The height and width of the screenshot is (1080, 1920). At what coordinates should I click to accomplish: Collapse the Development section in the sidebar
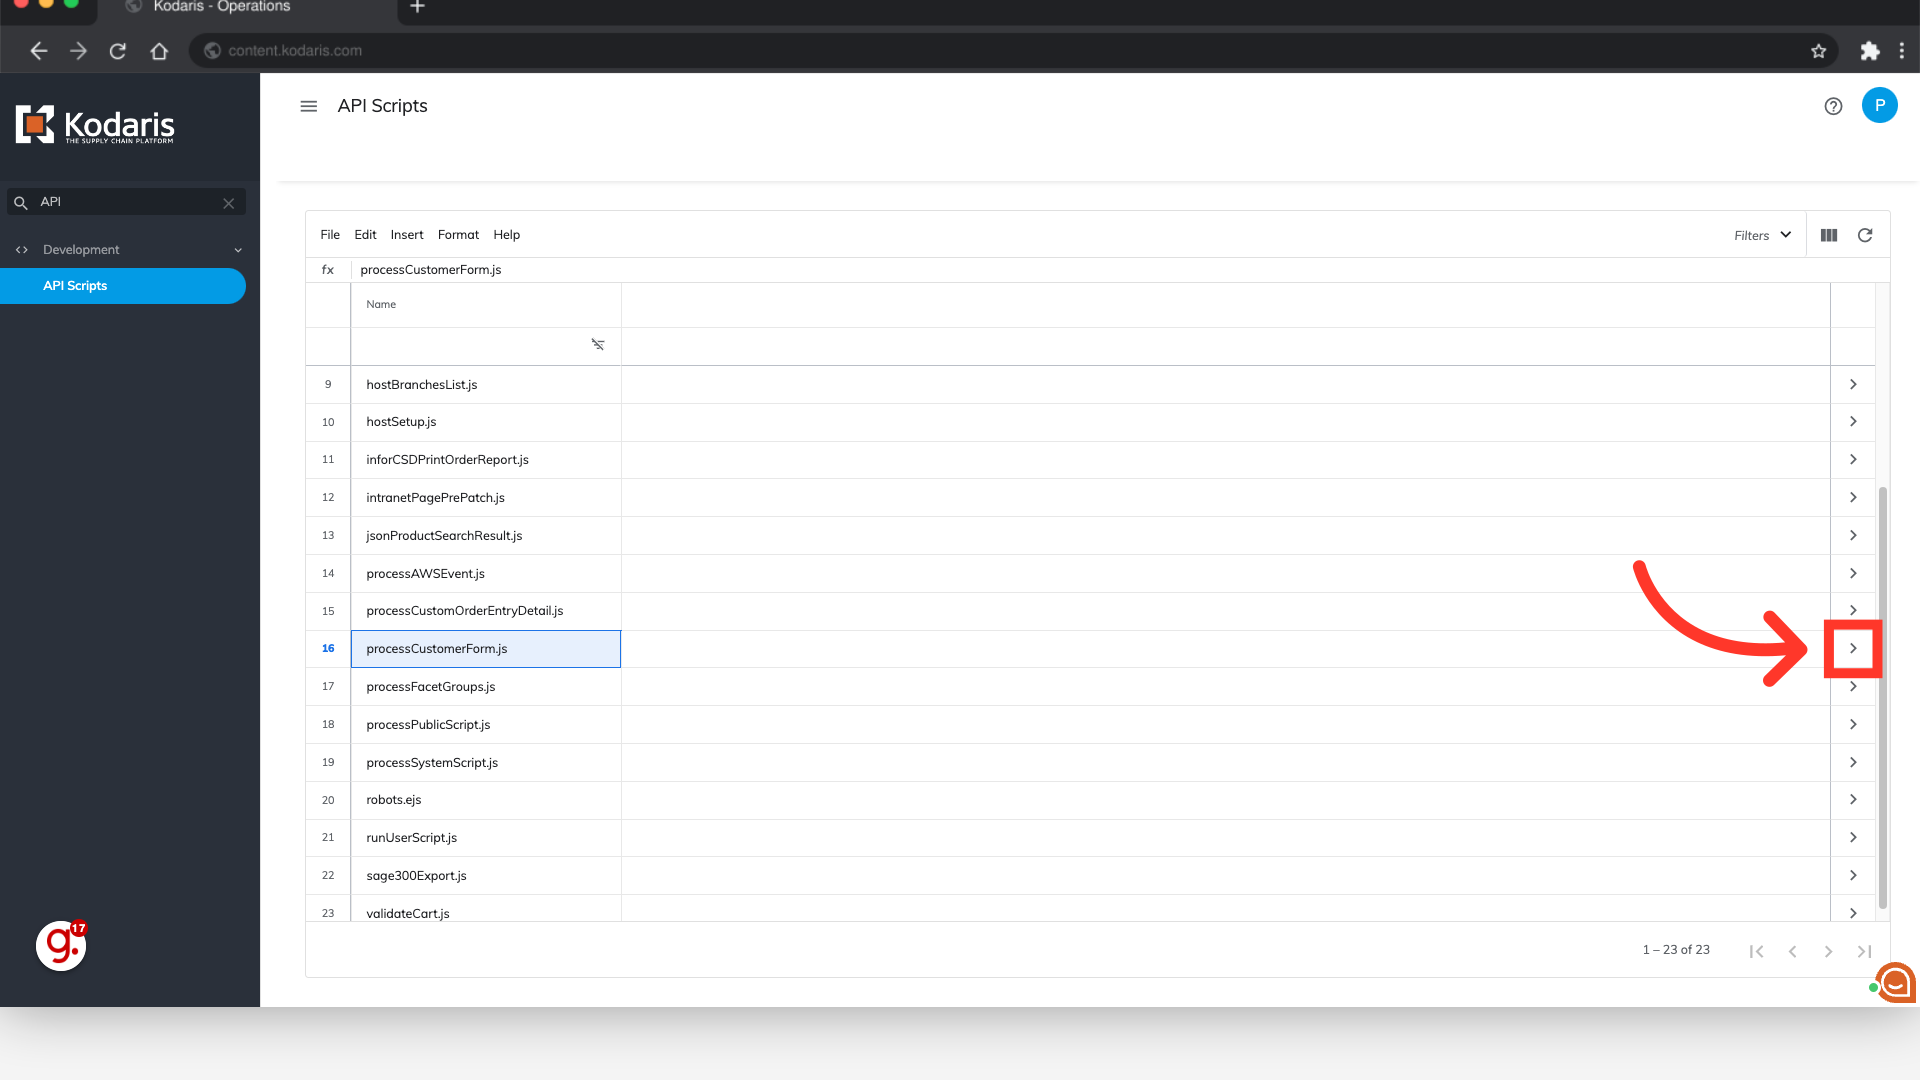(x=238, y=250)
